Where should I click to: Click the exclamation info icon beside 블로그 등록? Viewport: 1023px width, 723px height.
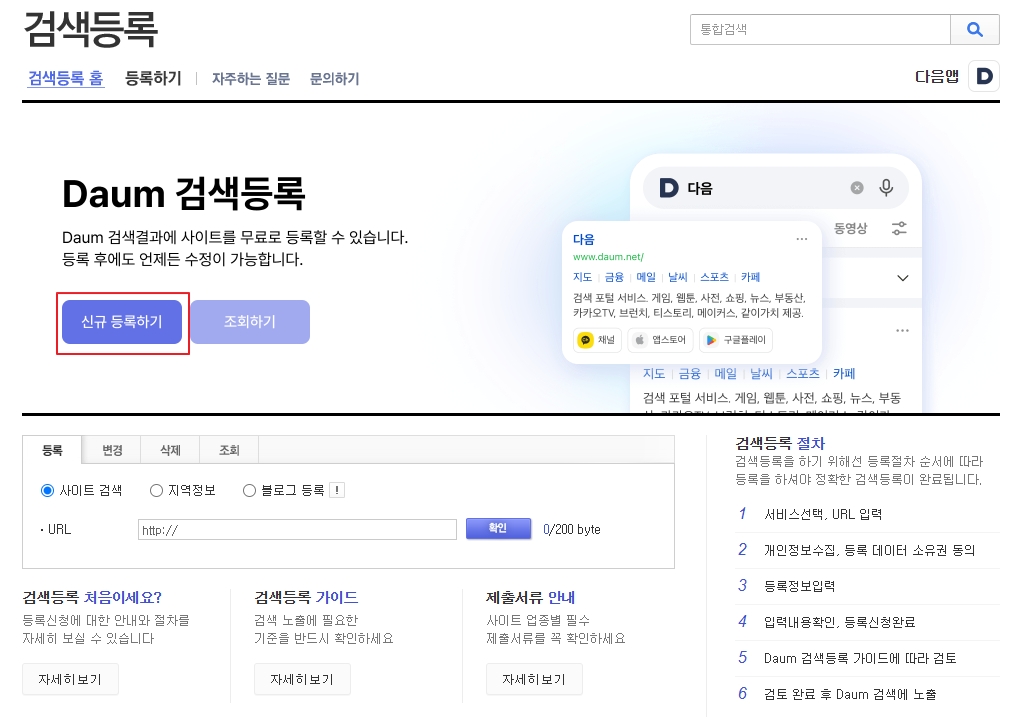coord(337,490)
